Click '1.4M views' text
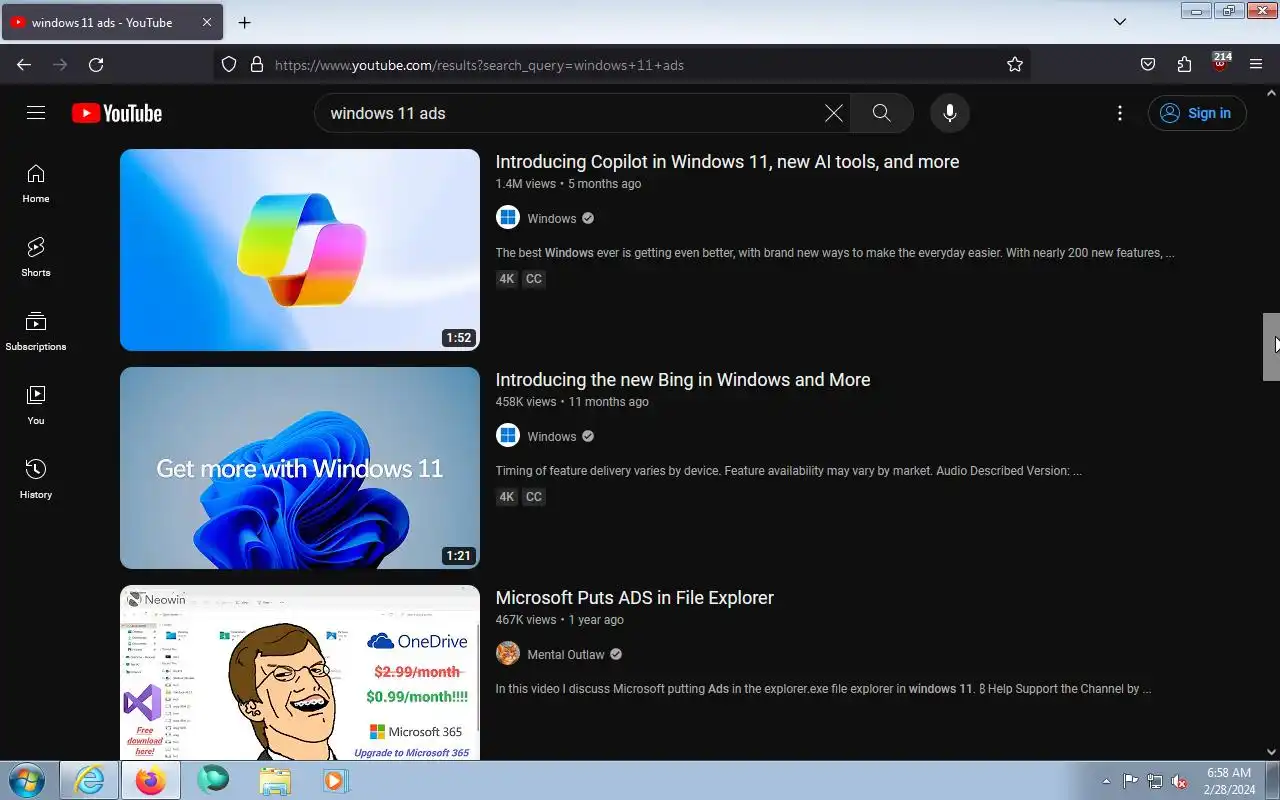 [526, 184]
